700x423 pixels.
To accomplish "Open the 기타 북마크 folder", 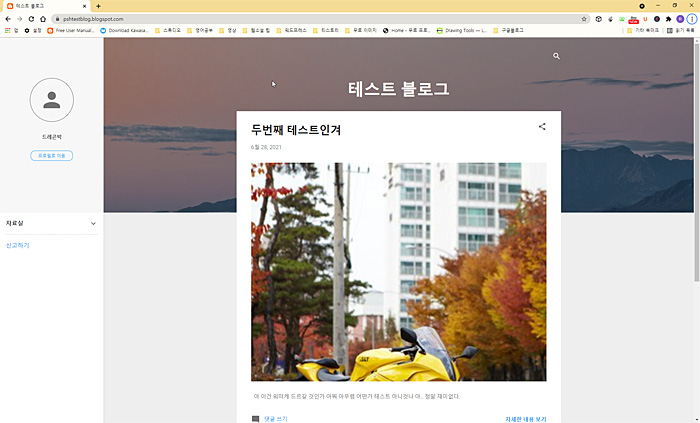I will click(643, 31).
